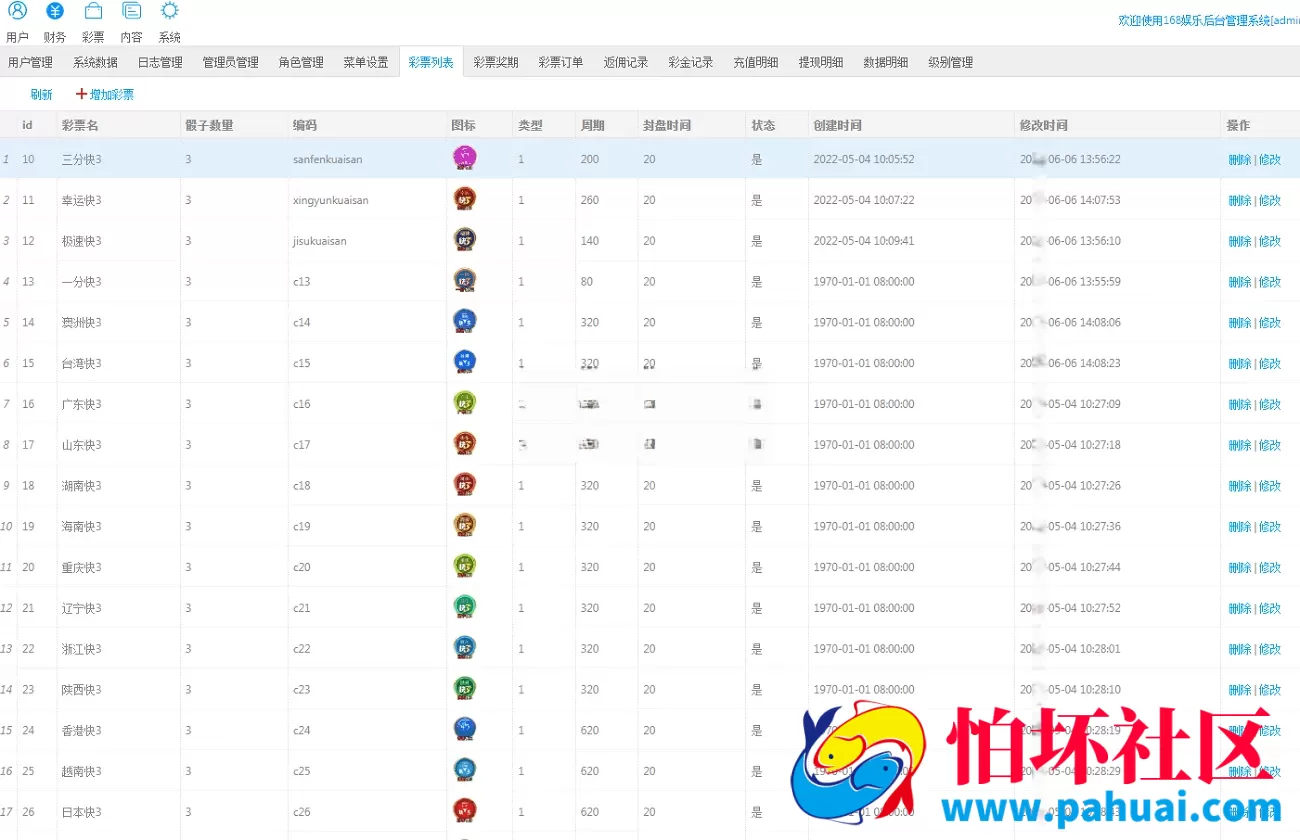Click the 澳洲快3 blue lottery icon

coord(464,321)
